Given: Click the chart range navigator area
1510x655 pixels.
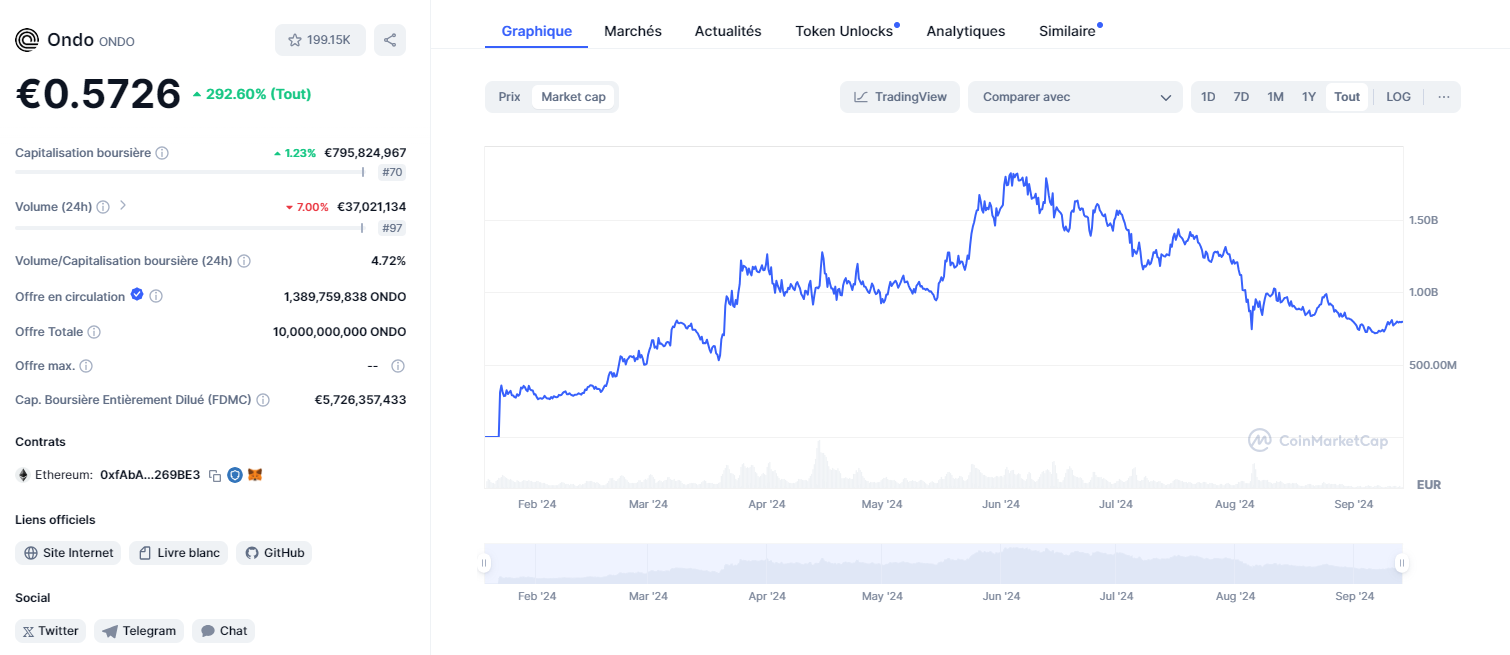Looking at the screenshot, I should point(943,563).
